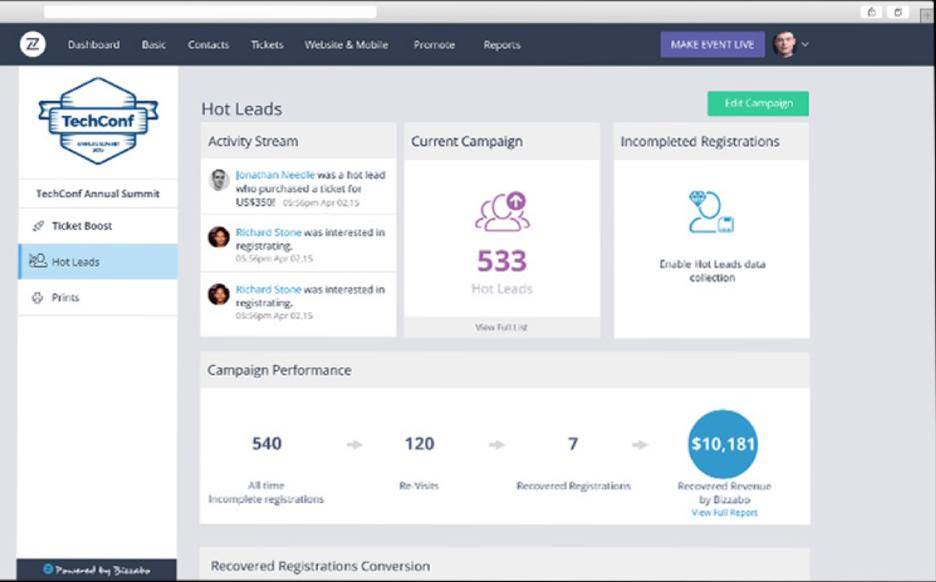Expand the user account dropdown arrow

pyautogui.click(x=805, y=44)
